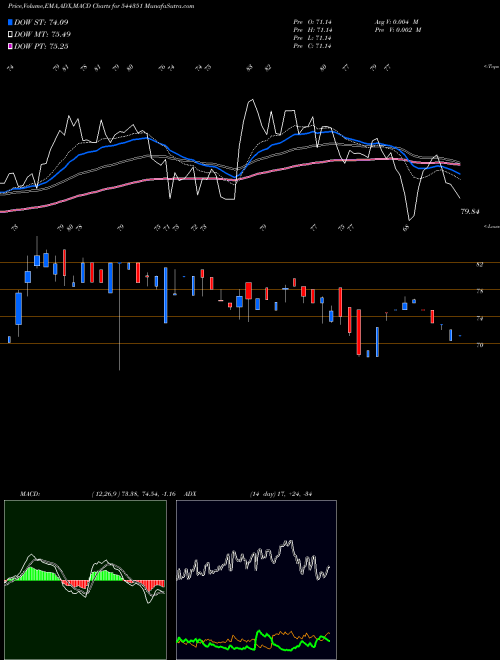Click the 'Pre L: 71.14' low value

(314, 38)
